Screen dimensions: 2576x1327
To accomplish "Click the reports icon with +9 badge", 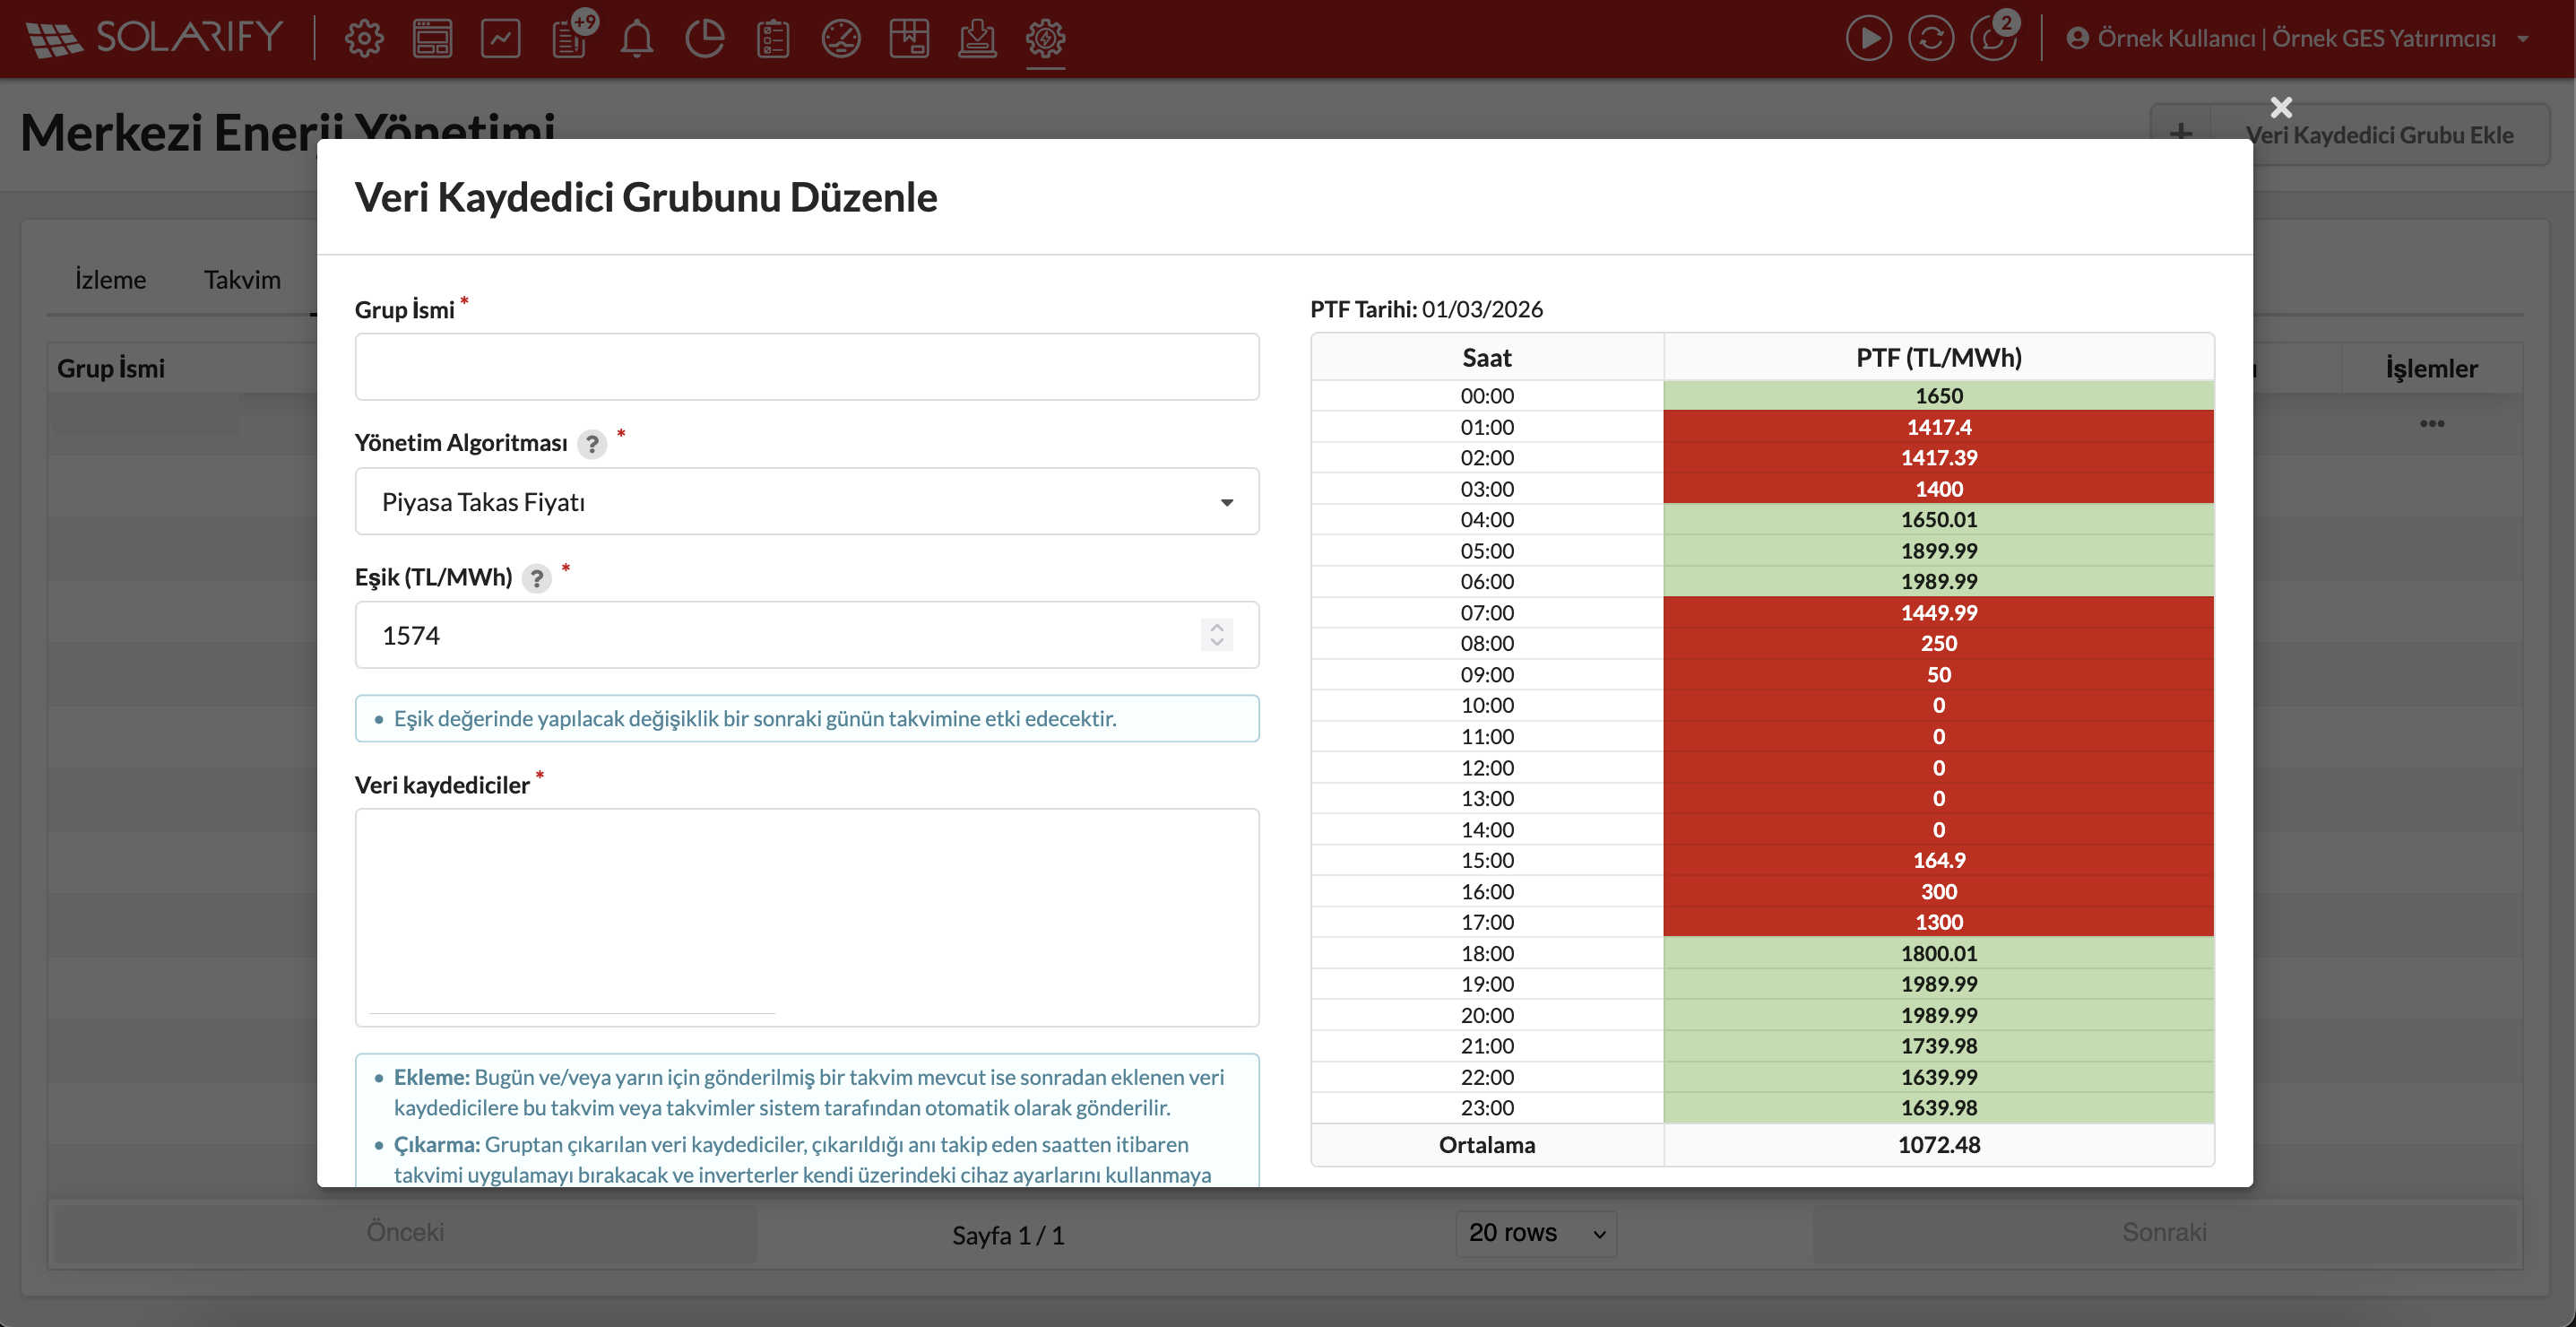I will (570, 39).
